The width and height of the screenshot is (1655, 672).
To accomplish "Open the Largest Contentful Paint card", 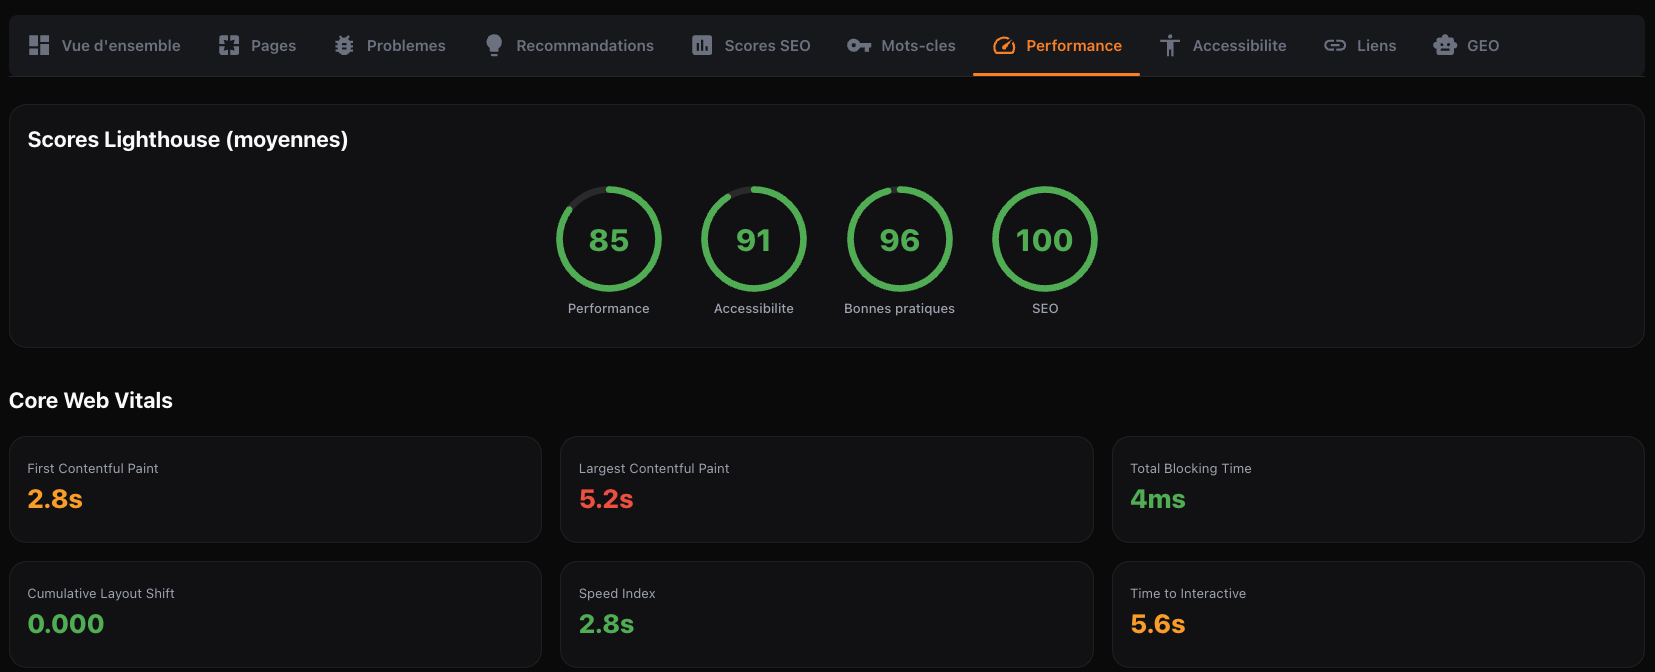I will coord(826,489).
